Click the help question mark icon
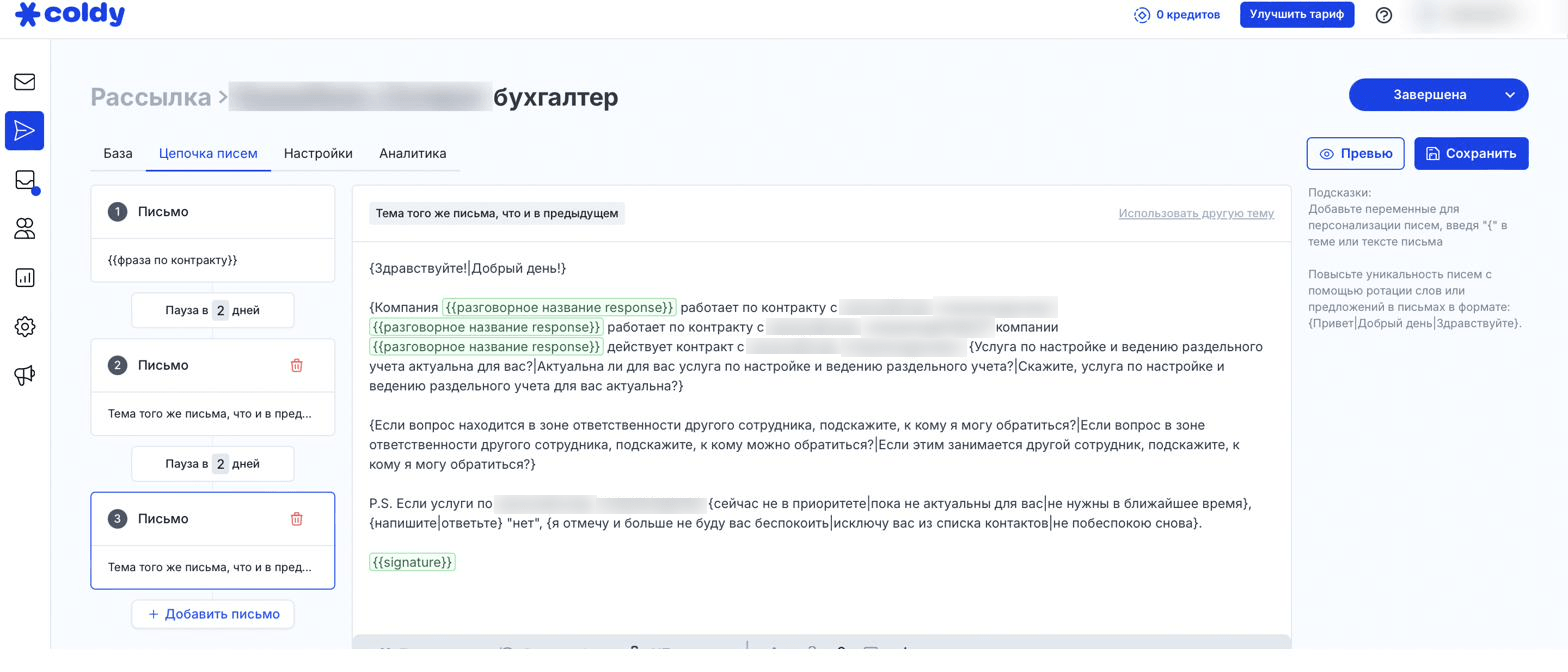The image size is (1568, 672). tap(1384, 15)
